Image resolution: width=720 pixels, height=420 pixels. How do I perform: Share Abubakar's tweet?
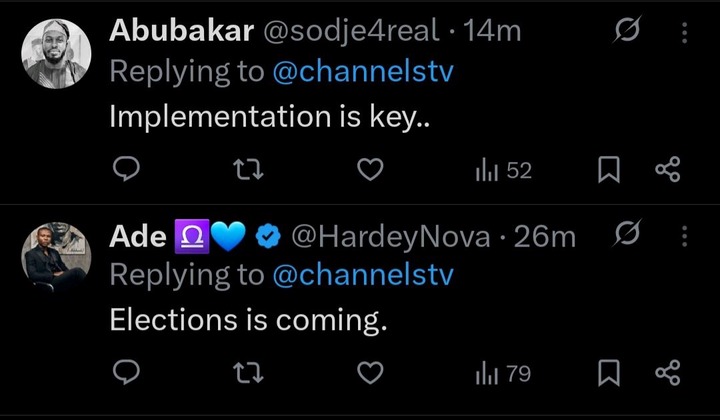pos(667,171)
